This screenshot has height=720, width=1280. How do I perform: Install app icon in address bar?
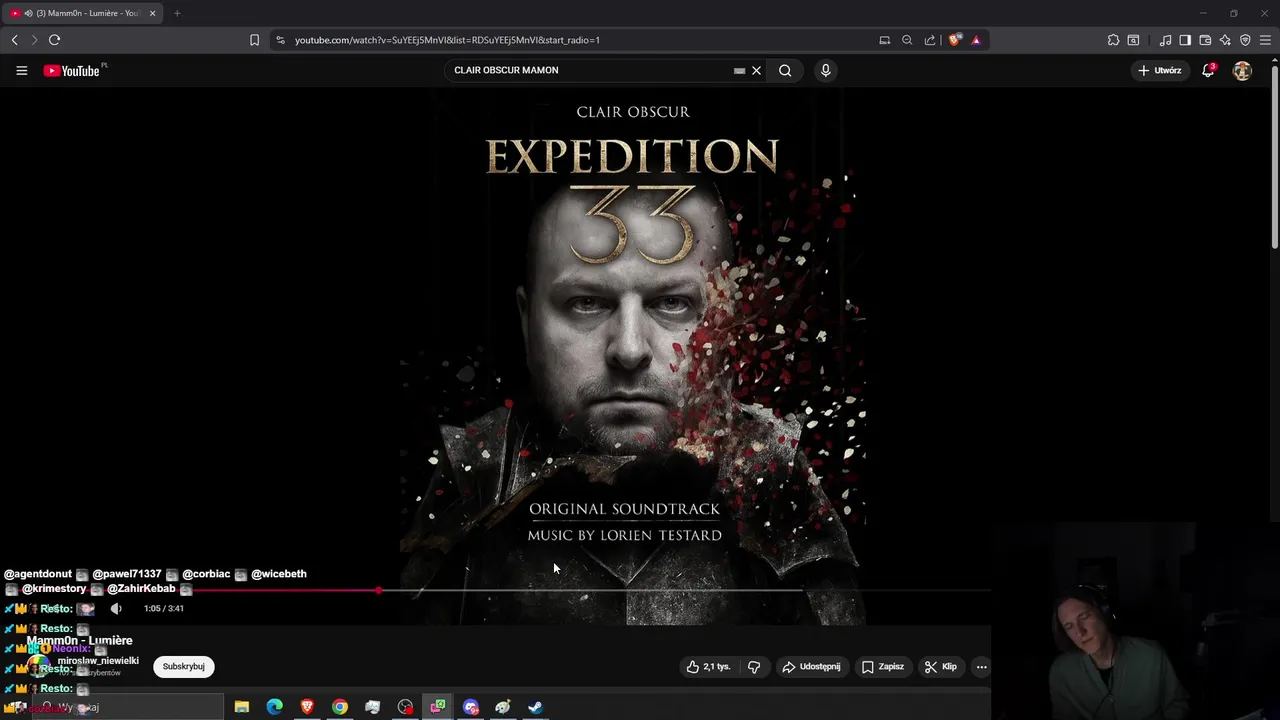(885, 40)
